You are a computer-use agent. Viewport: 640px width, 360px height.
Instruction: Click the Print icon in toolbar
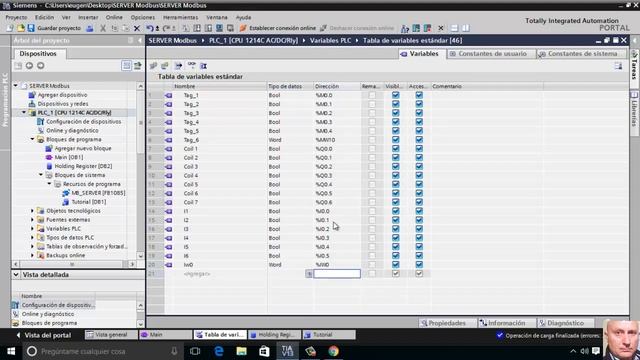[x=90, y=28]
